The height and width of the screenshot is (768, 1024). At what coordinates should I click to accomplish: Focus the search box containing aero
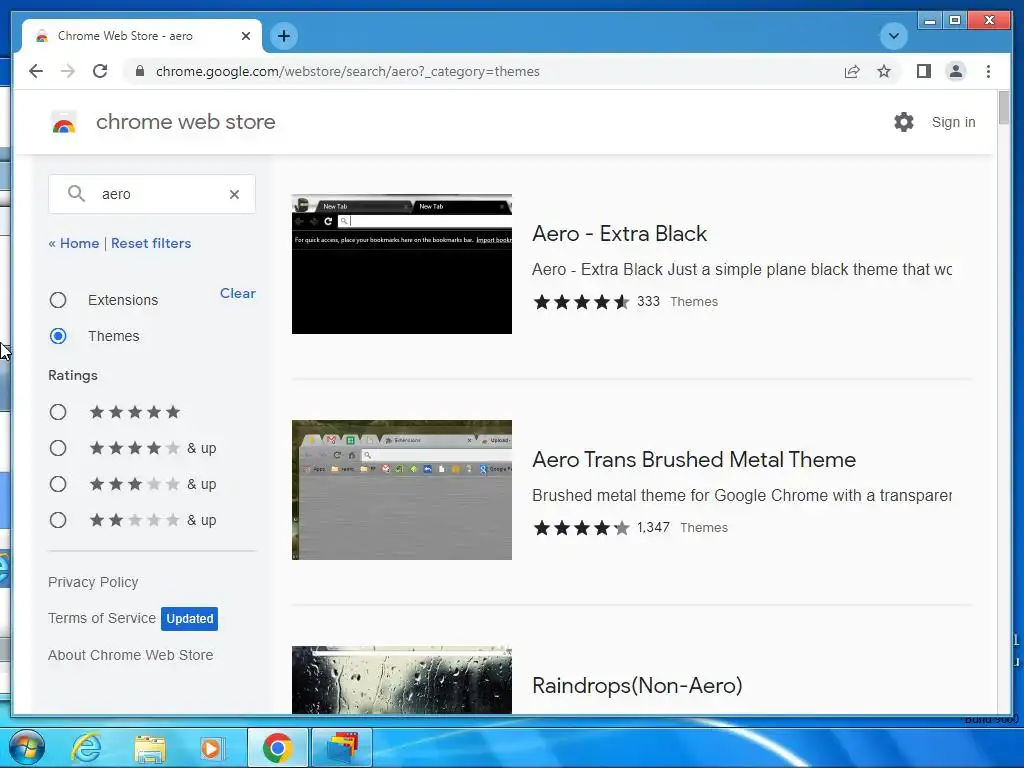[152, 194]
